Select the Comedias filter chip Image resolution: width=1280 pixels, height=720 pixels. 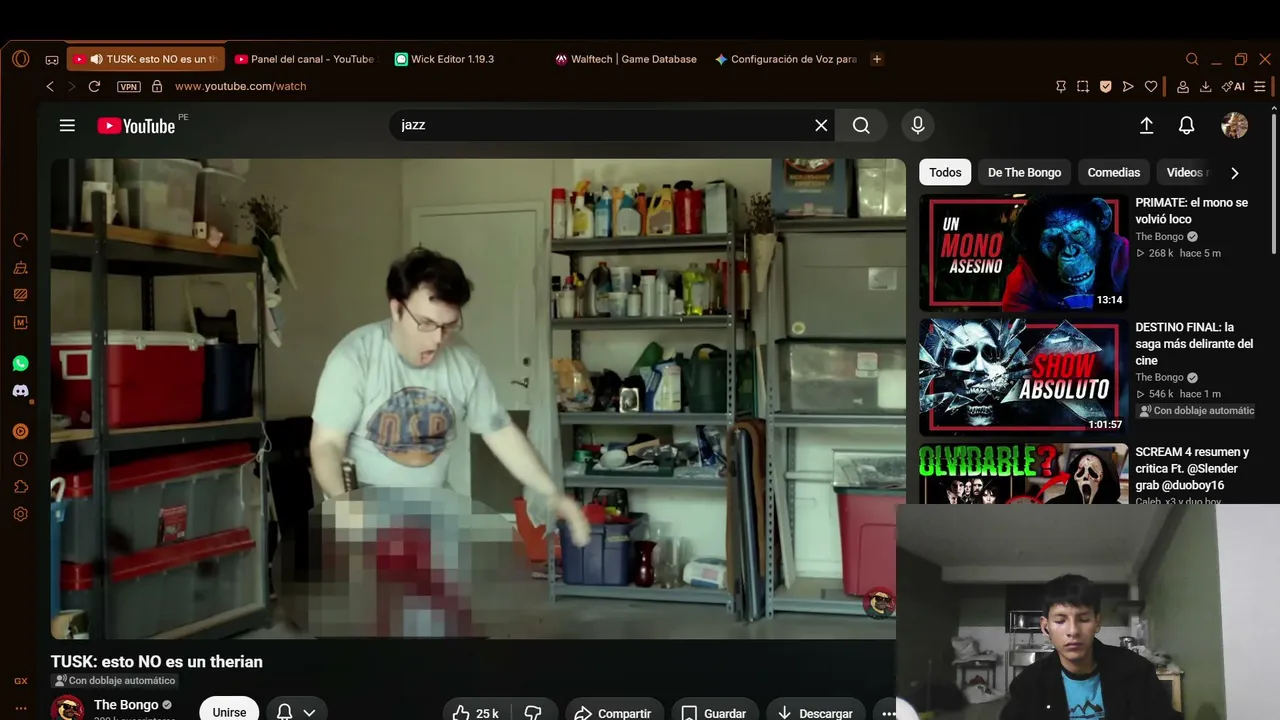pos(1114,172)
